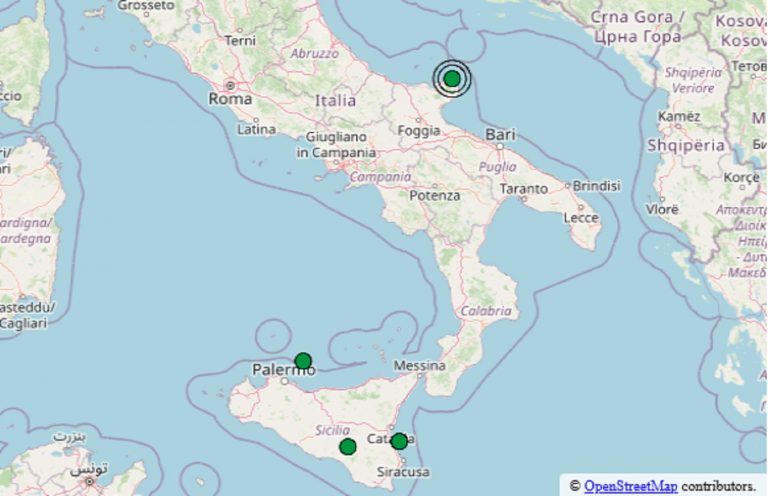768x496 pixels.
Task: Click the Taranto city label
Action: 524,187
